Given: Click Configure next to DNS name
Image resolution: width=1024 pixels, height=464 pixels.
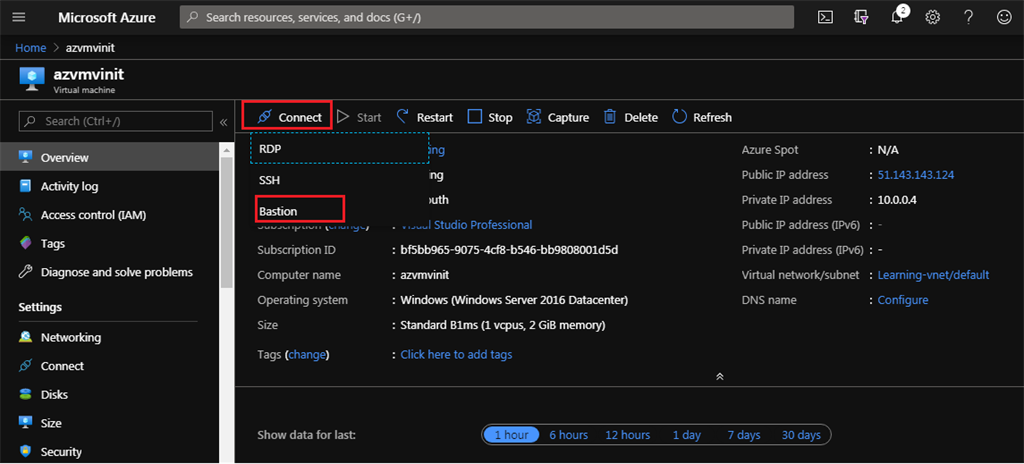Looking at the screenshot, I should coord(903,300).
